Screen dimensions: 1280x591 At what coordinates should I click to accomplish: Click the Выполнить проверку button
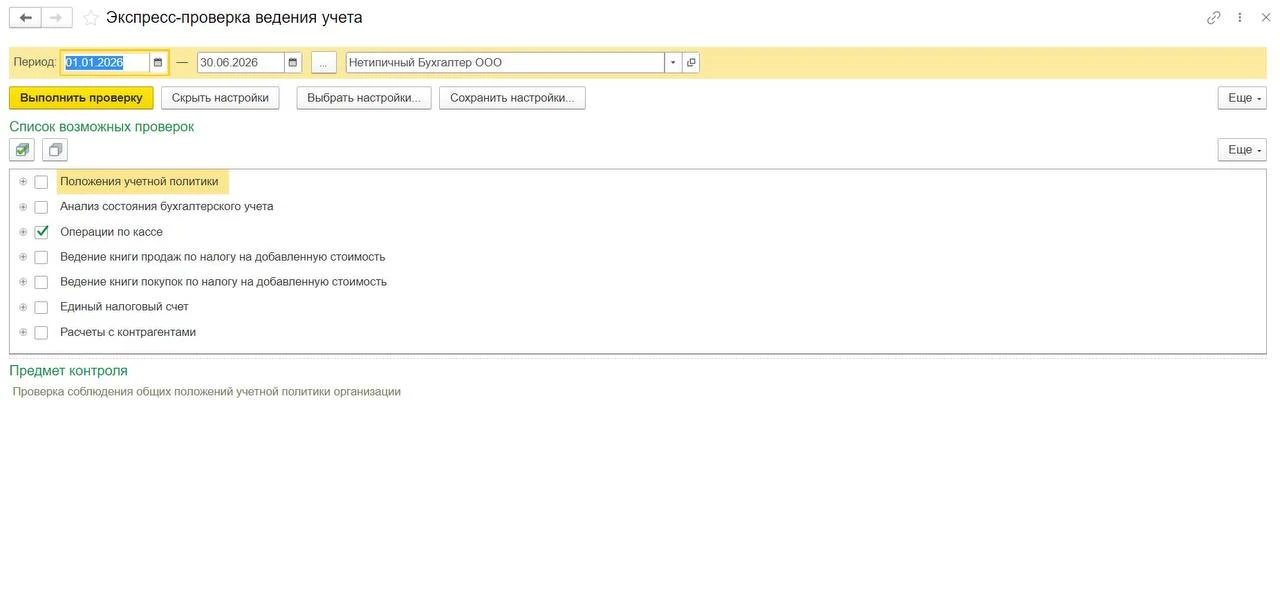(81, 98)
